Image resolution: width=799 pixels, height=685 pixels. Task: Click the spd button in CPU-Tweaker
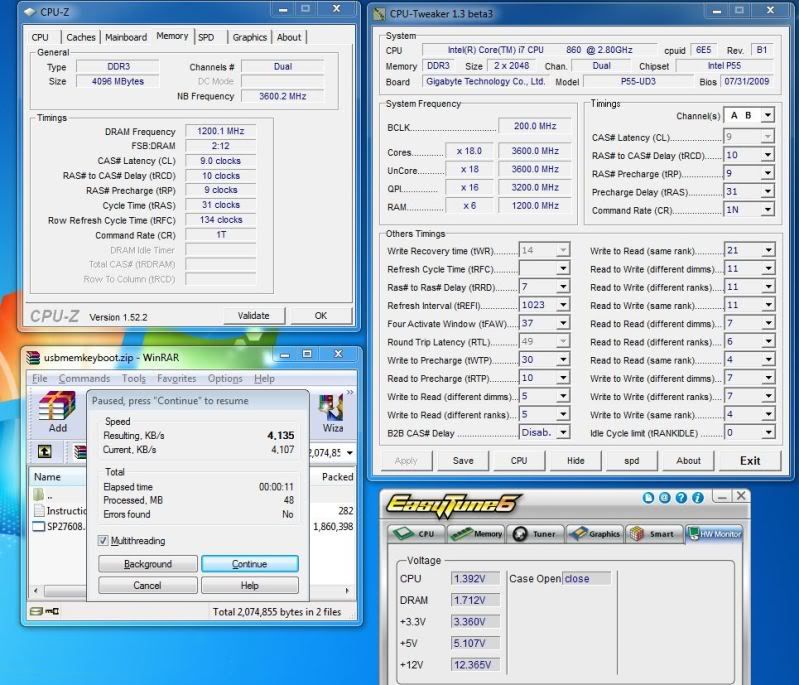(631, 461)
